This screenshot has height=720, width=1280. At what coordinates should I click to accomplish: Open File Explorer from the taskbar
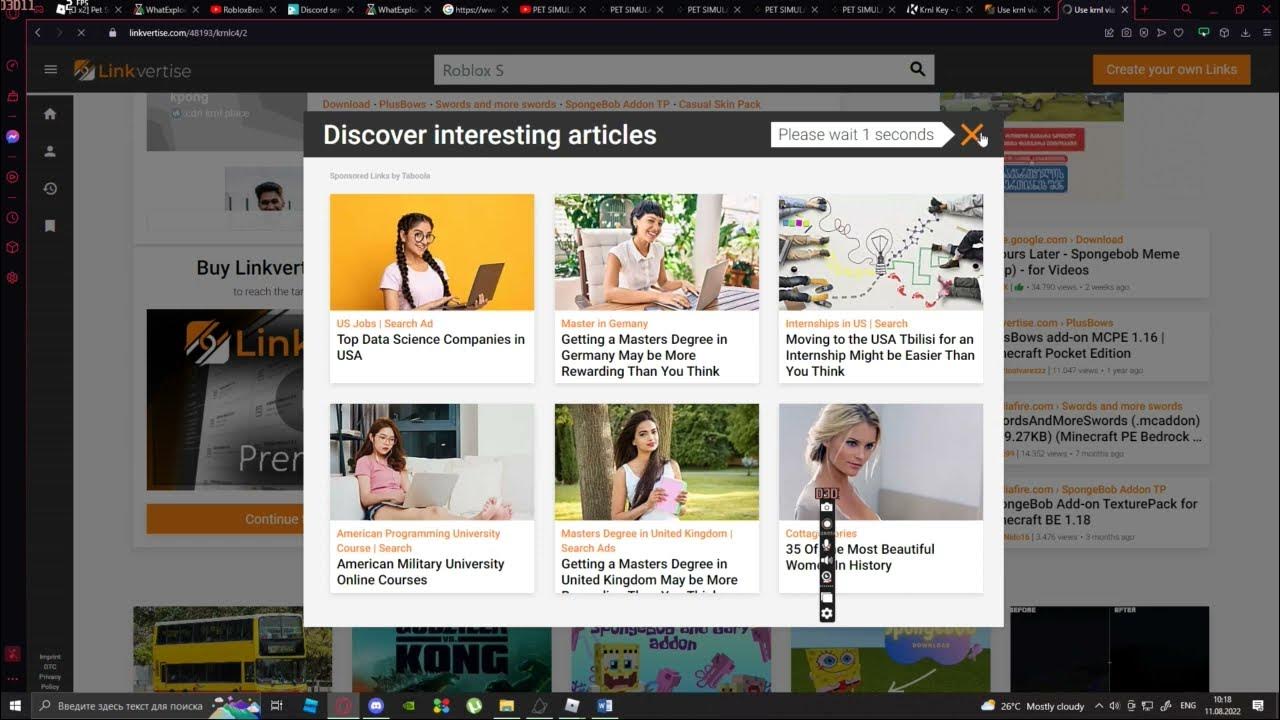[x=506, y=706]
